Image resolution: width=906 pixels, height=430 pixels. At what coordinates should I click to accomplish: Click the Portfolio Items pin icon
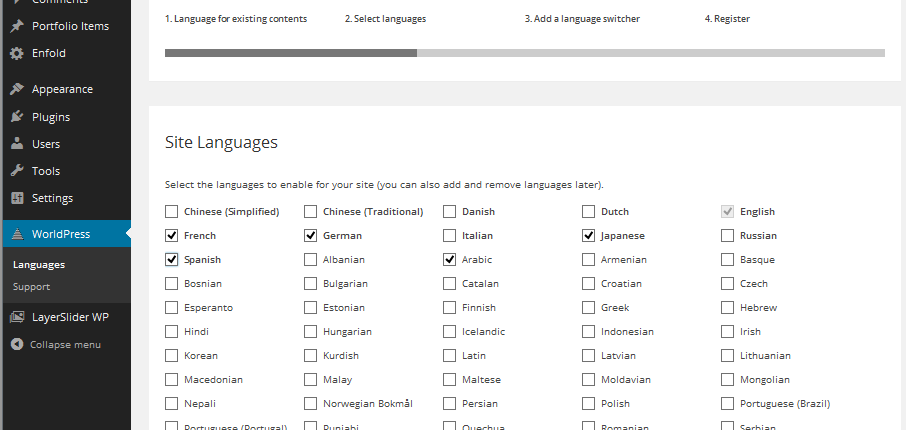(x=17, y=26)
